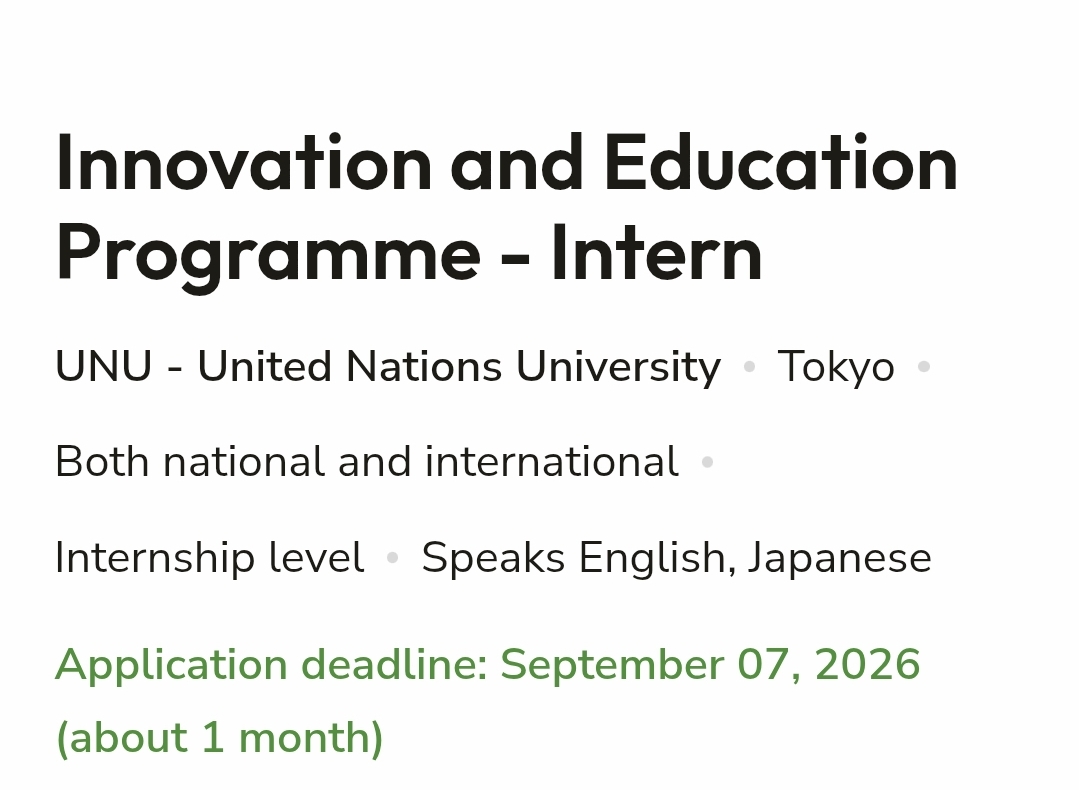1079x790 pixels.
Task: Open the UNU - United Nations University link
Action: [388, 367]
